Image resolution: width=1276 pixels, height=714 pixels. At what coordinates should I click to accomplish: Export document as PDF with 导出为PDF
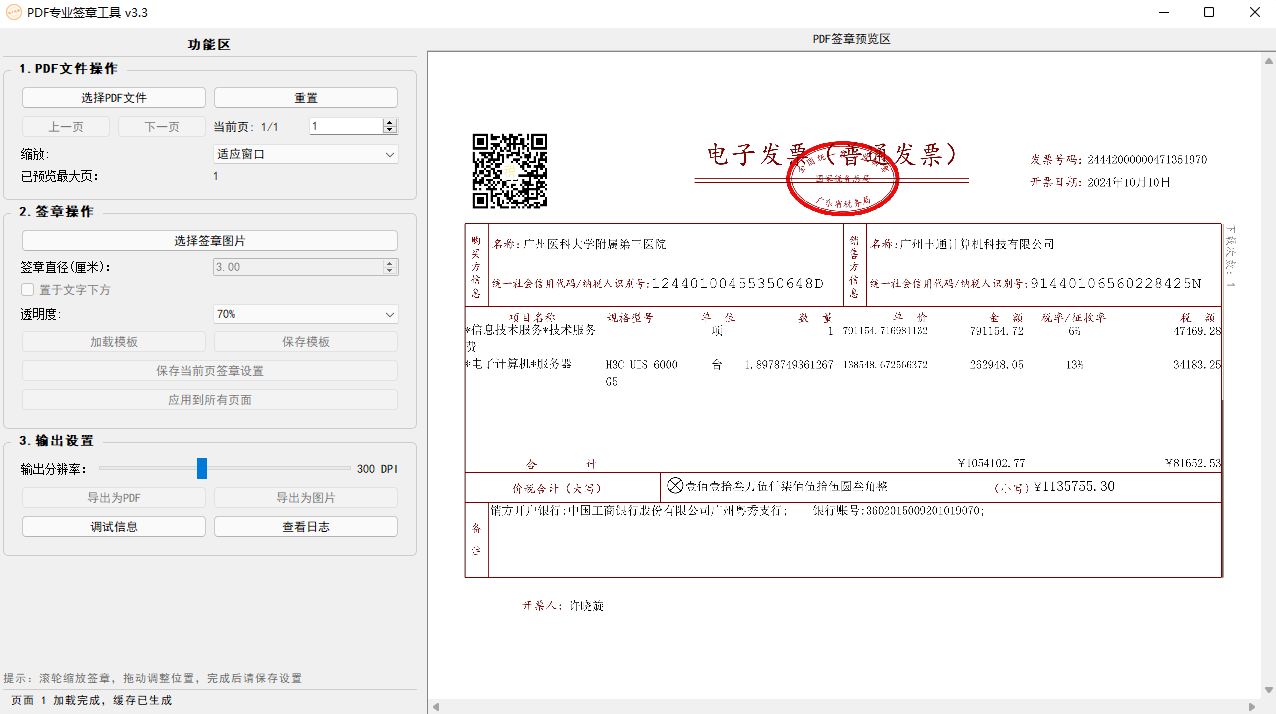pos(113,497)
